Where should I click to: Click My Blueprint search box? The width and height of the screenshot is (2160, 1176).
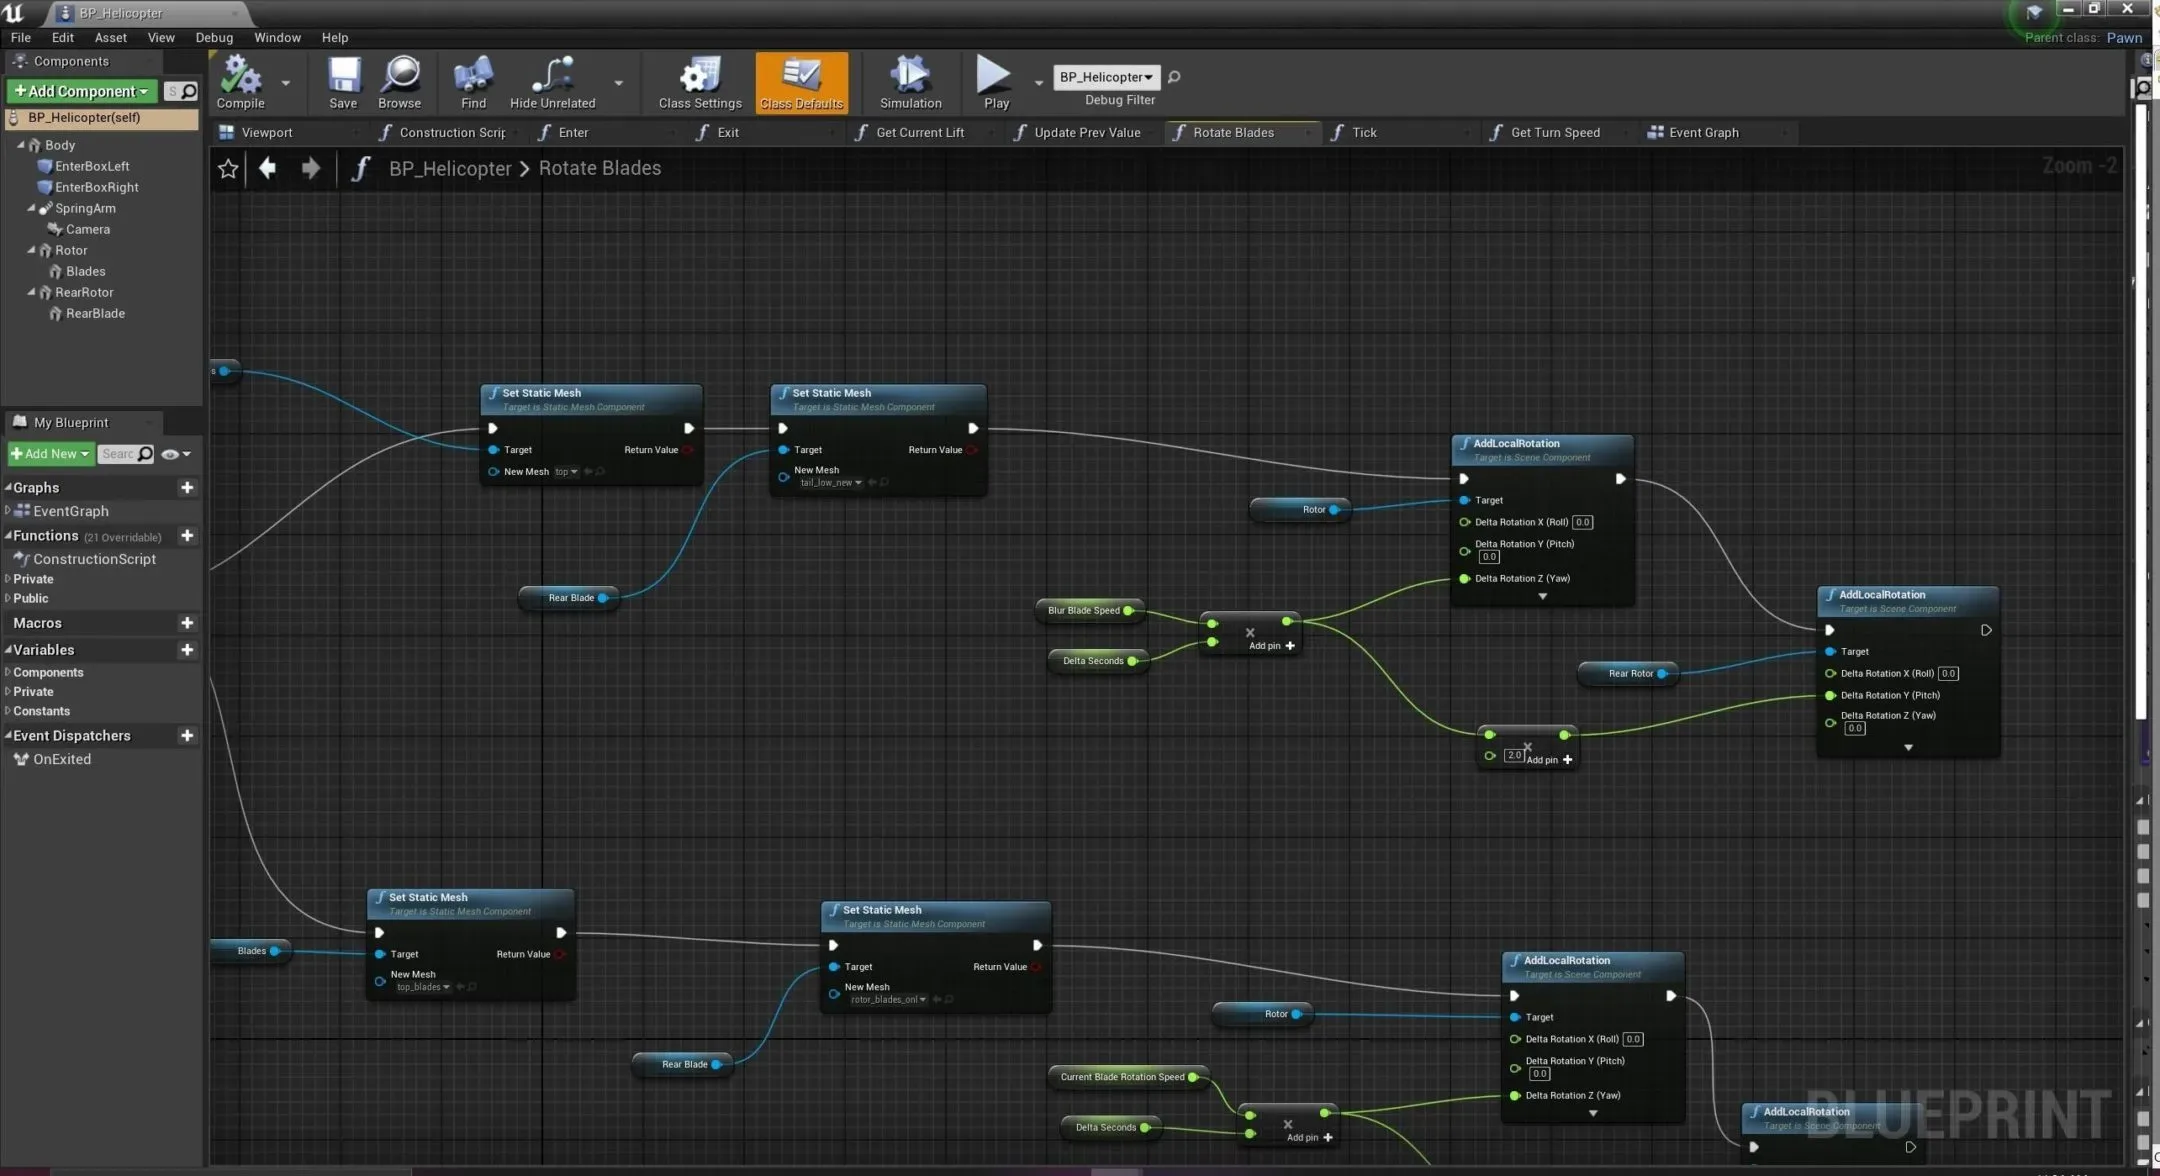(126, 454)
